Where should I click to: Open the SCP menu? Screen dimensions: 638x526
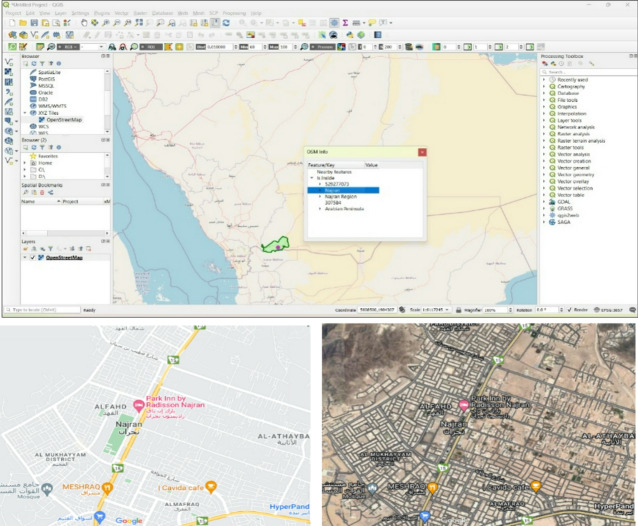[x=214, y=13]
